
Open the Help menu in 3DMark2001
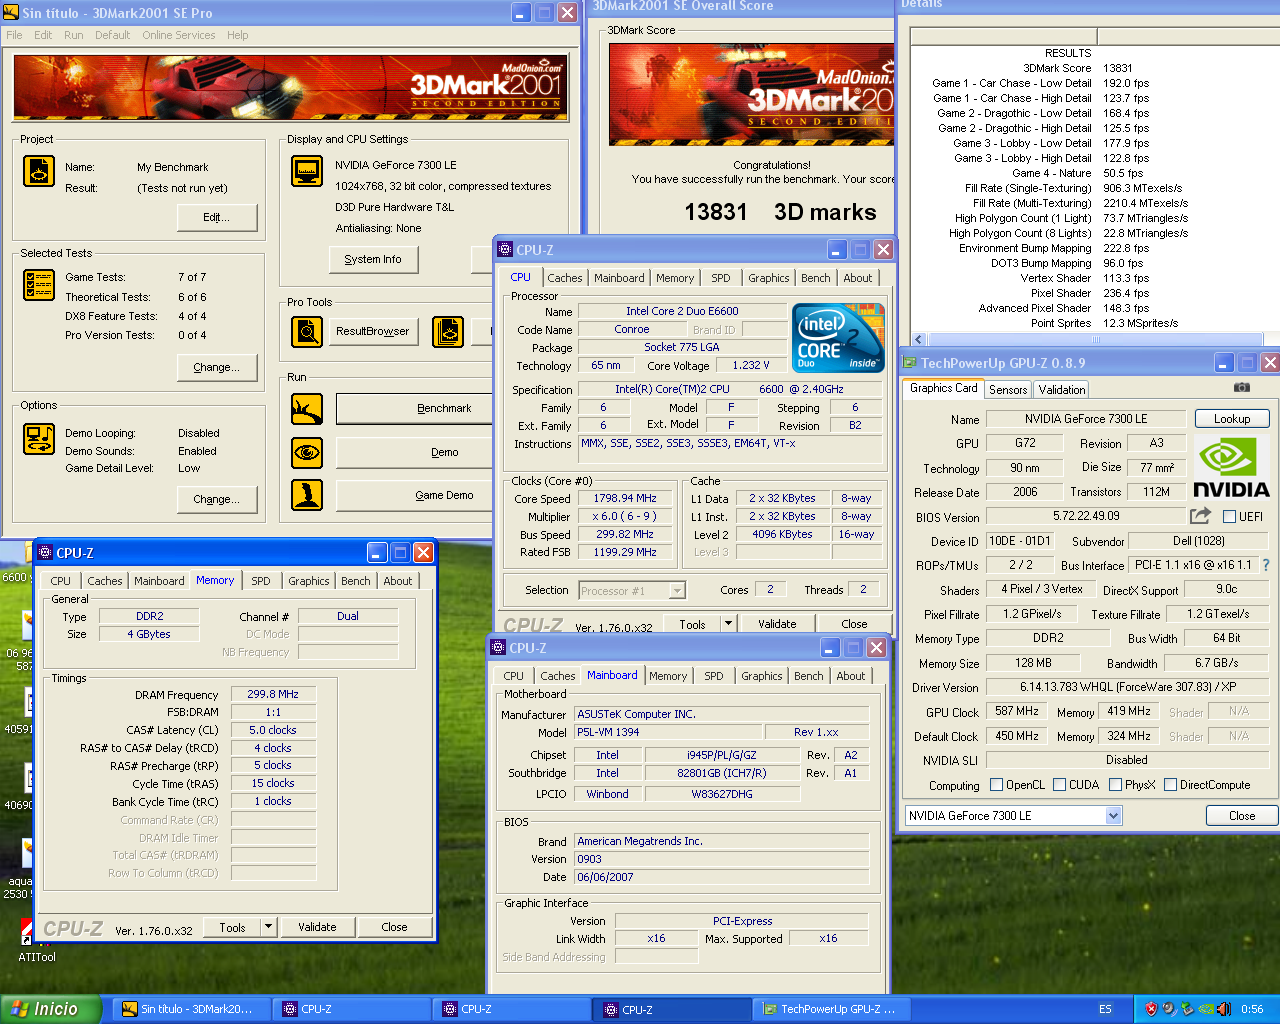pyautogui.click(x=237, y=35)
